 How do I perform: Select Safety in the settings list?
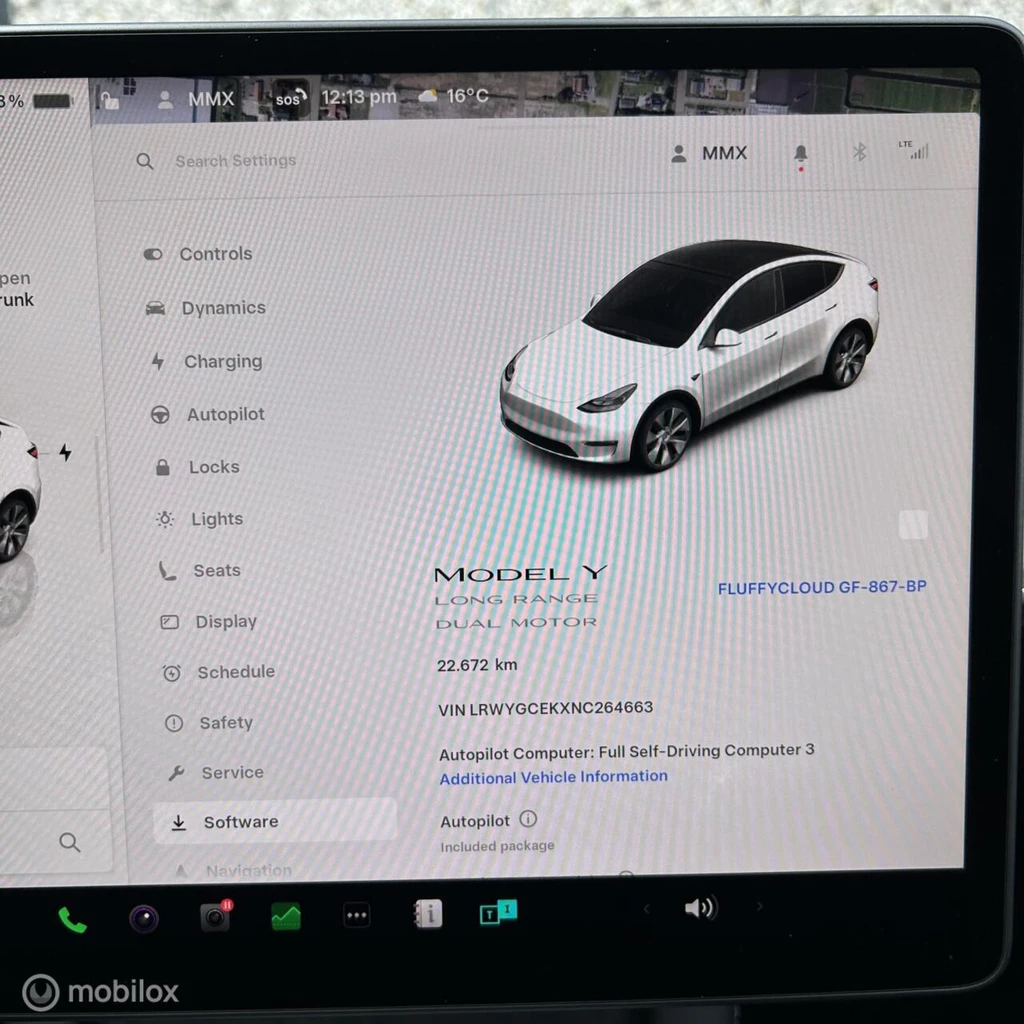[209, 722]
